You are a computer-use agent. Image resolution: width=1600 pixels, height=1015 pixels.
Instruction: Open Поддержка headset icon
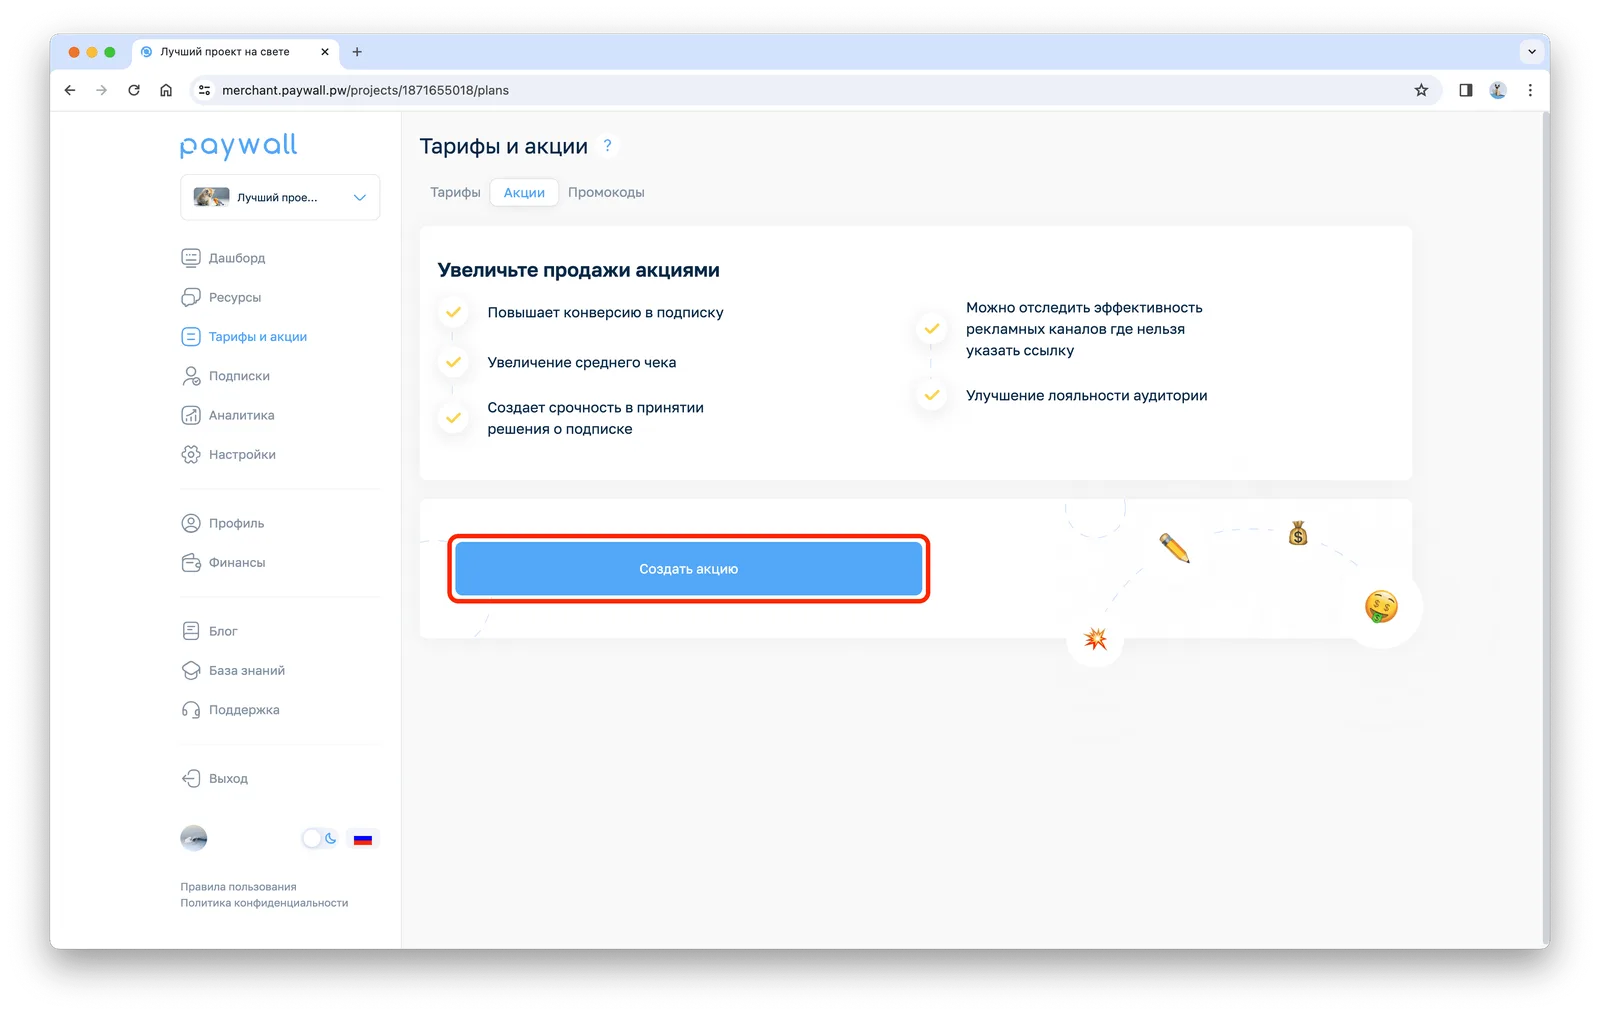coord(191,710)
